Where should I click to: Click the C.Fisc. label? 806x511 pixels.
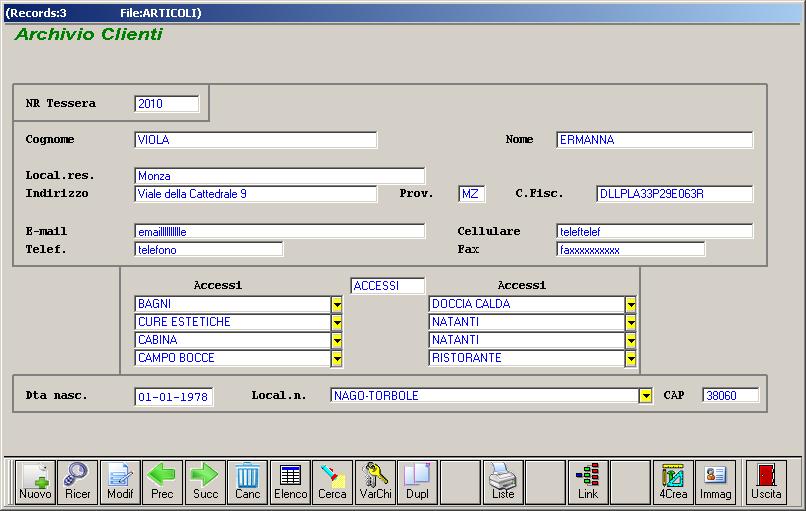tap(539, 193)
